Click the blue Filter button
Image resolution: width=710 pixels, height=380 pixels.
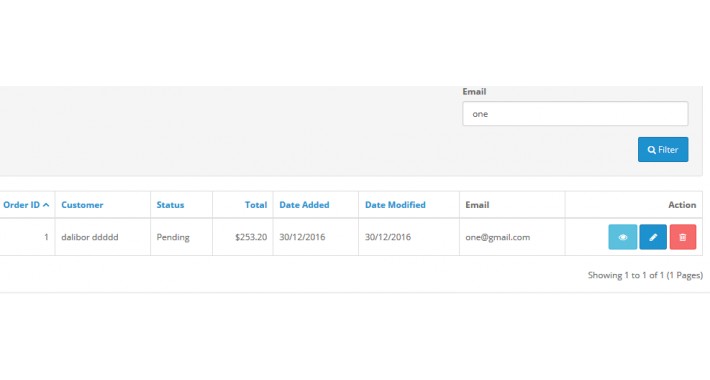point(663,149)
